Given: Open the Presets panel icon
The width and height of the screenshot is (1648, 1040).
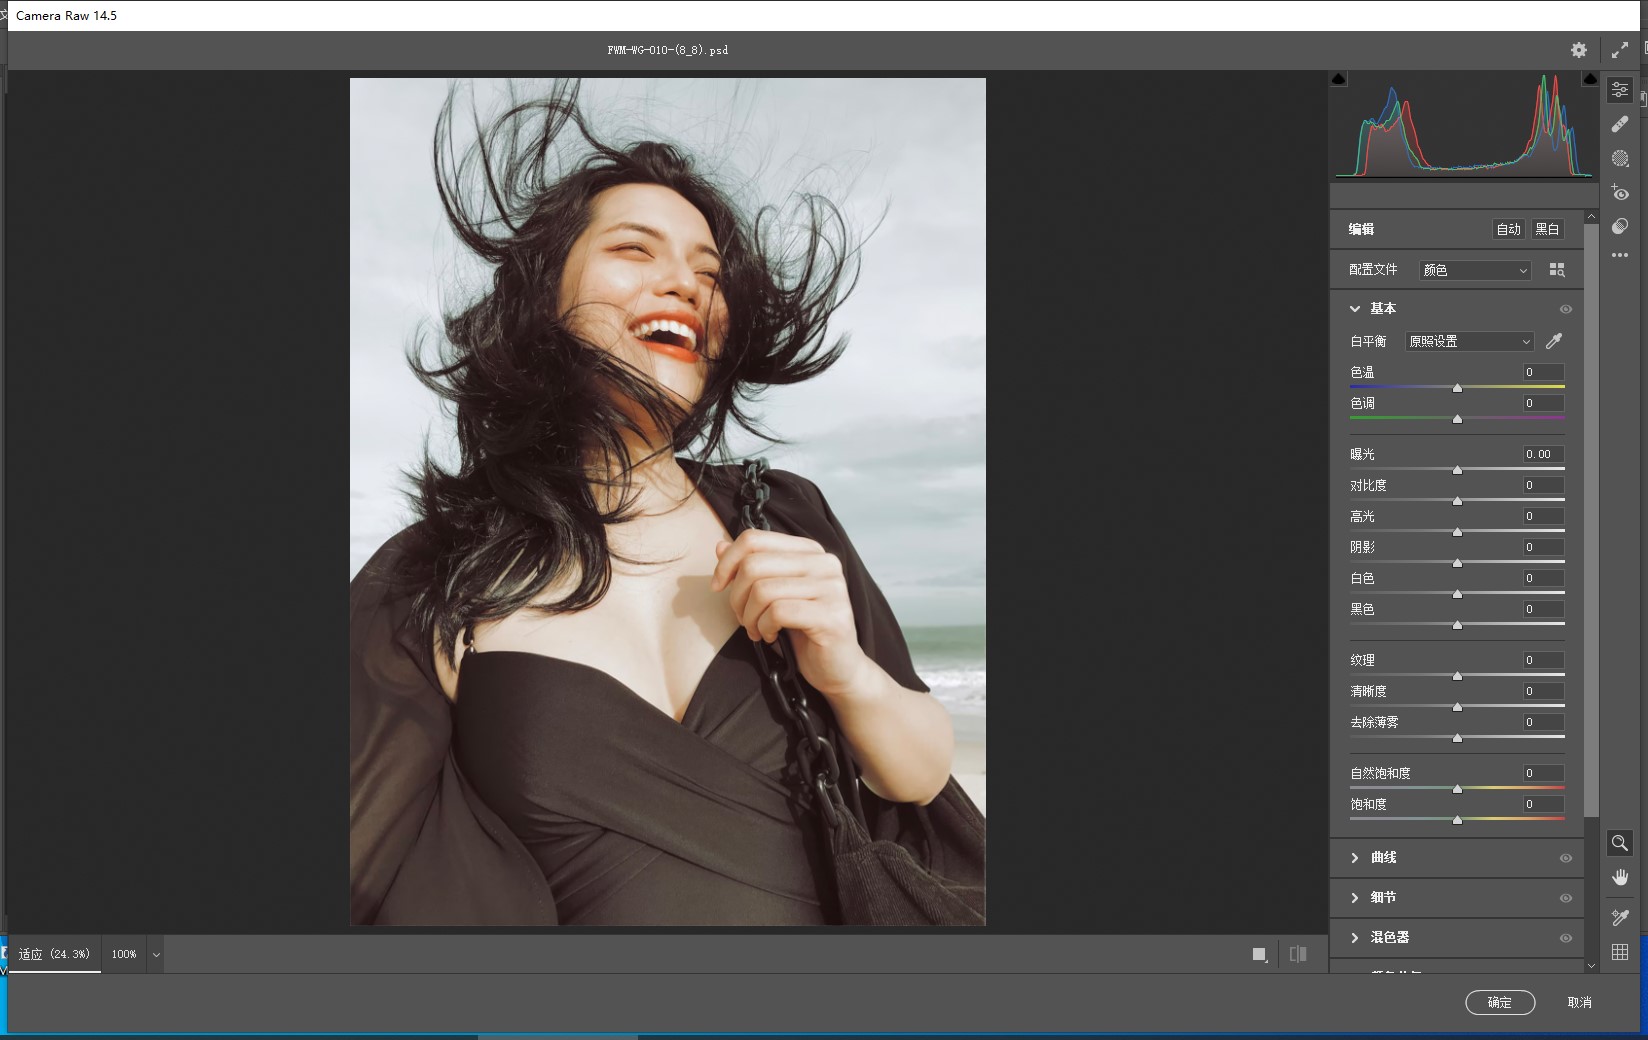Looking at the screenshot, I should 1620,226.
